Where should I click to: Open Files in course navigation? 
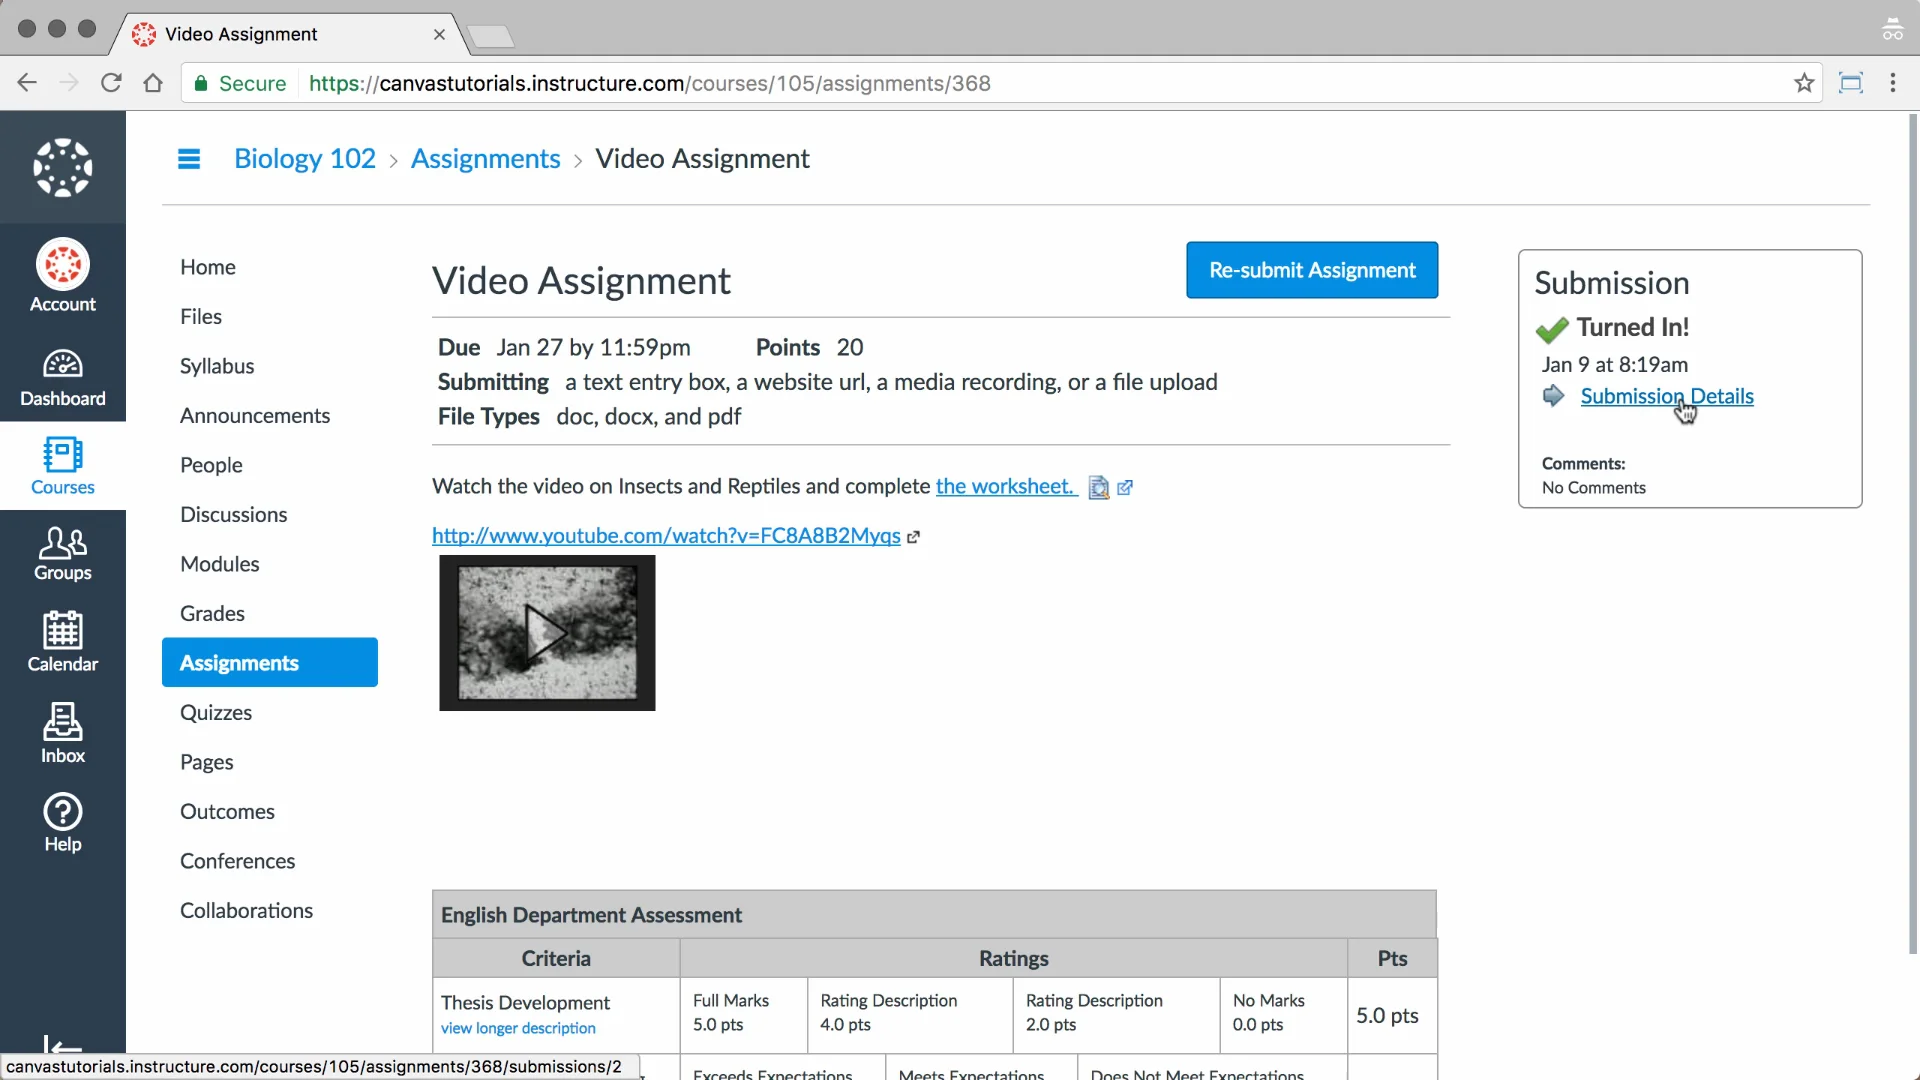click(201, 316)
